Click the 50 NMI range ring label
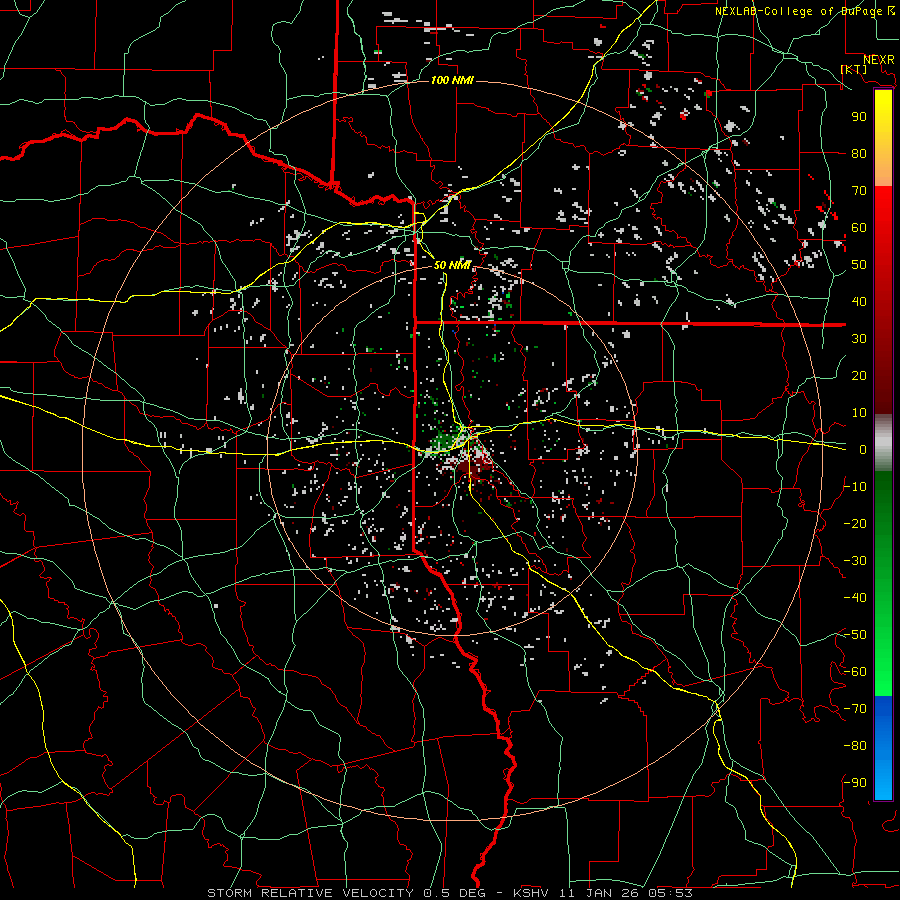Image resolution: width=900 pixels, height=900 pixels. tap(452, 265)
